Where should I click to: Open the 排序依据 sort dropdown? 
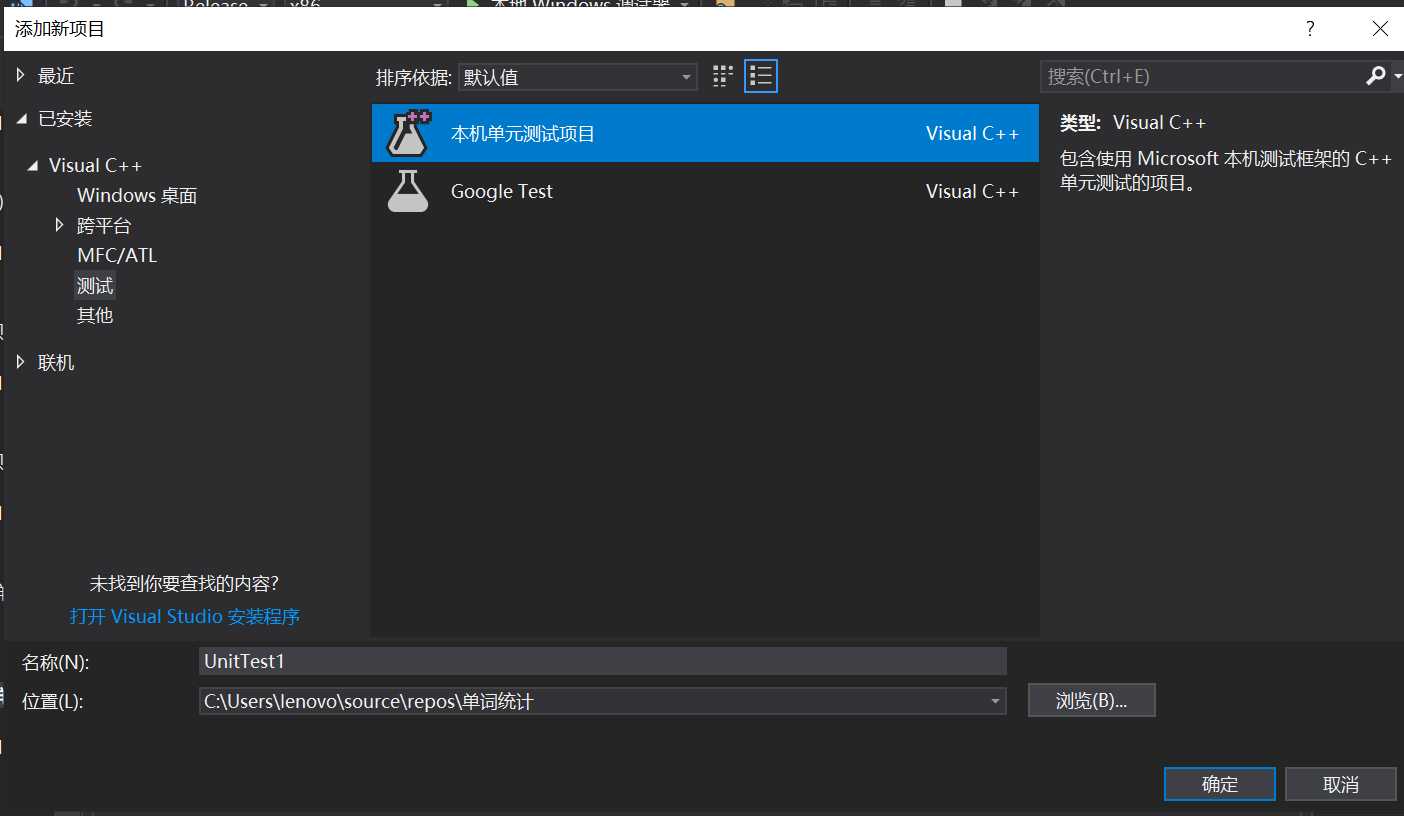pyautogui.click(x=578, y=77)
